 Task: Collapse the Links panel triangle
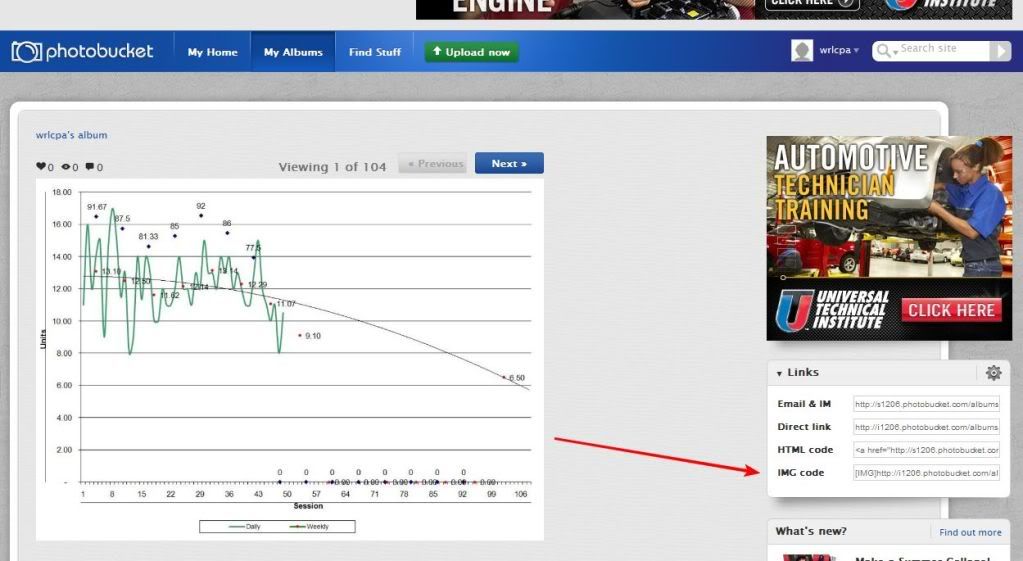click(779, 373)
